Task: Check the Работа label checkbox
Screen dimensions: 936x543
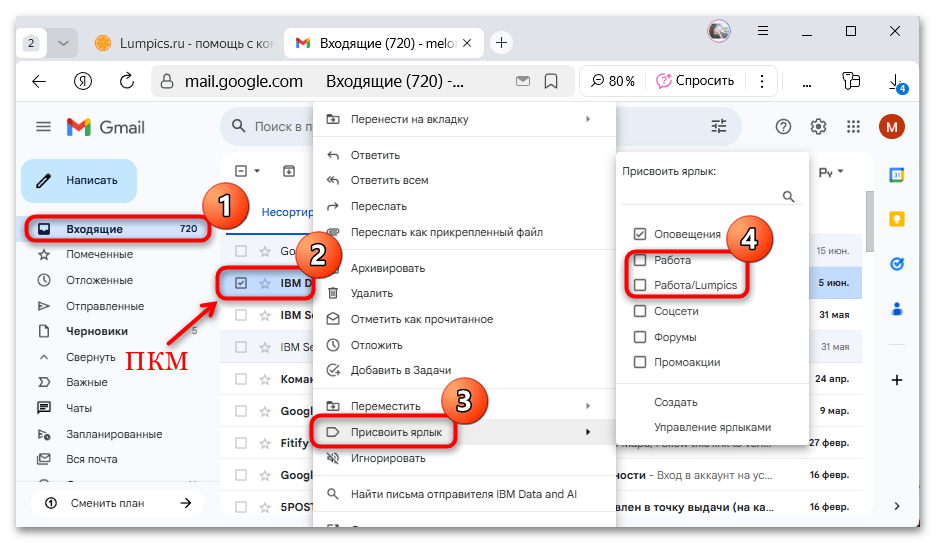Action: 640,260
